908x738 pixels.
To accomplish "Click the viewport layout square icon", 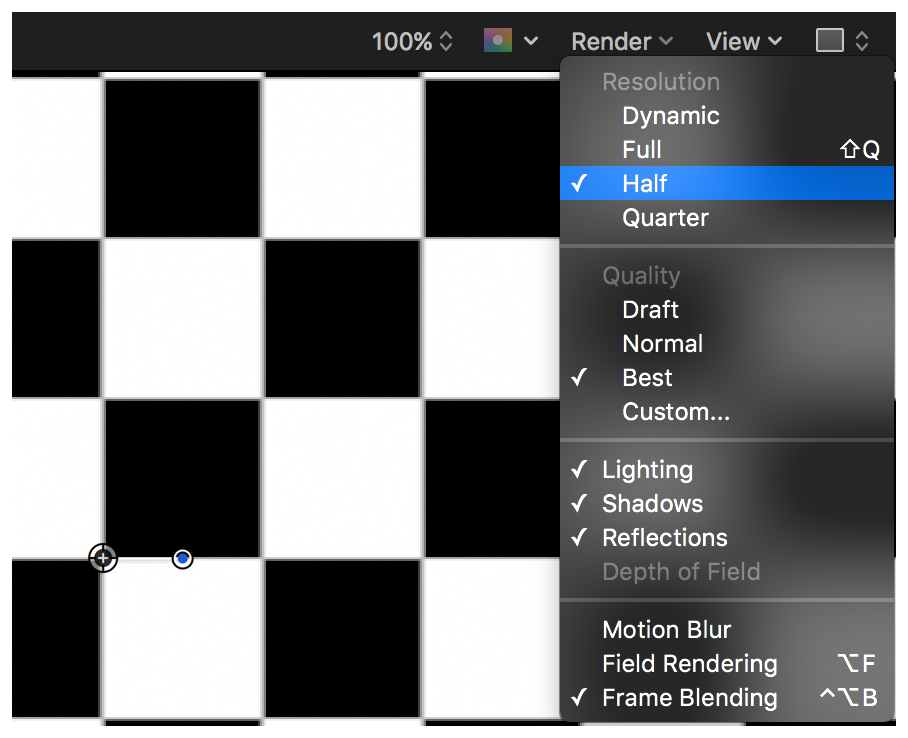I will click(x=830, y=41).
